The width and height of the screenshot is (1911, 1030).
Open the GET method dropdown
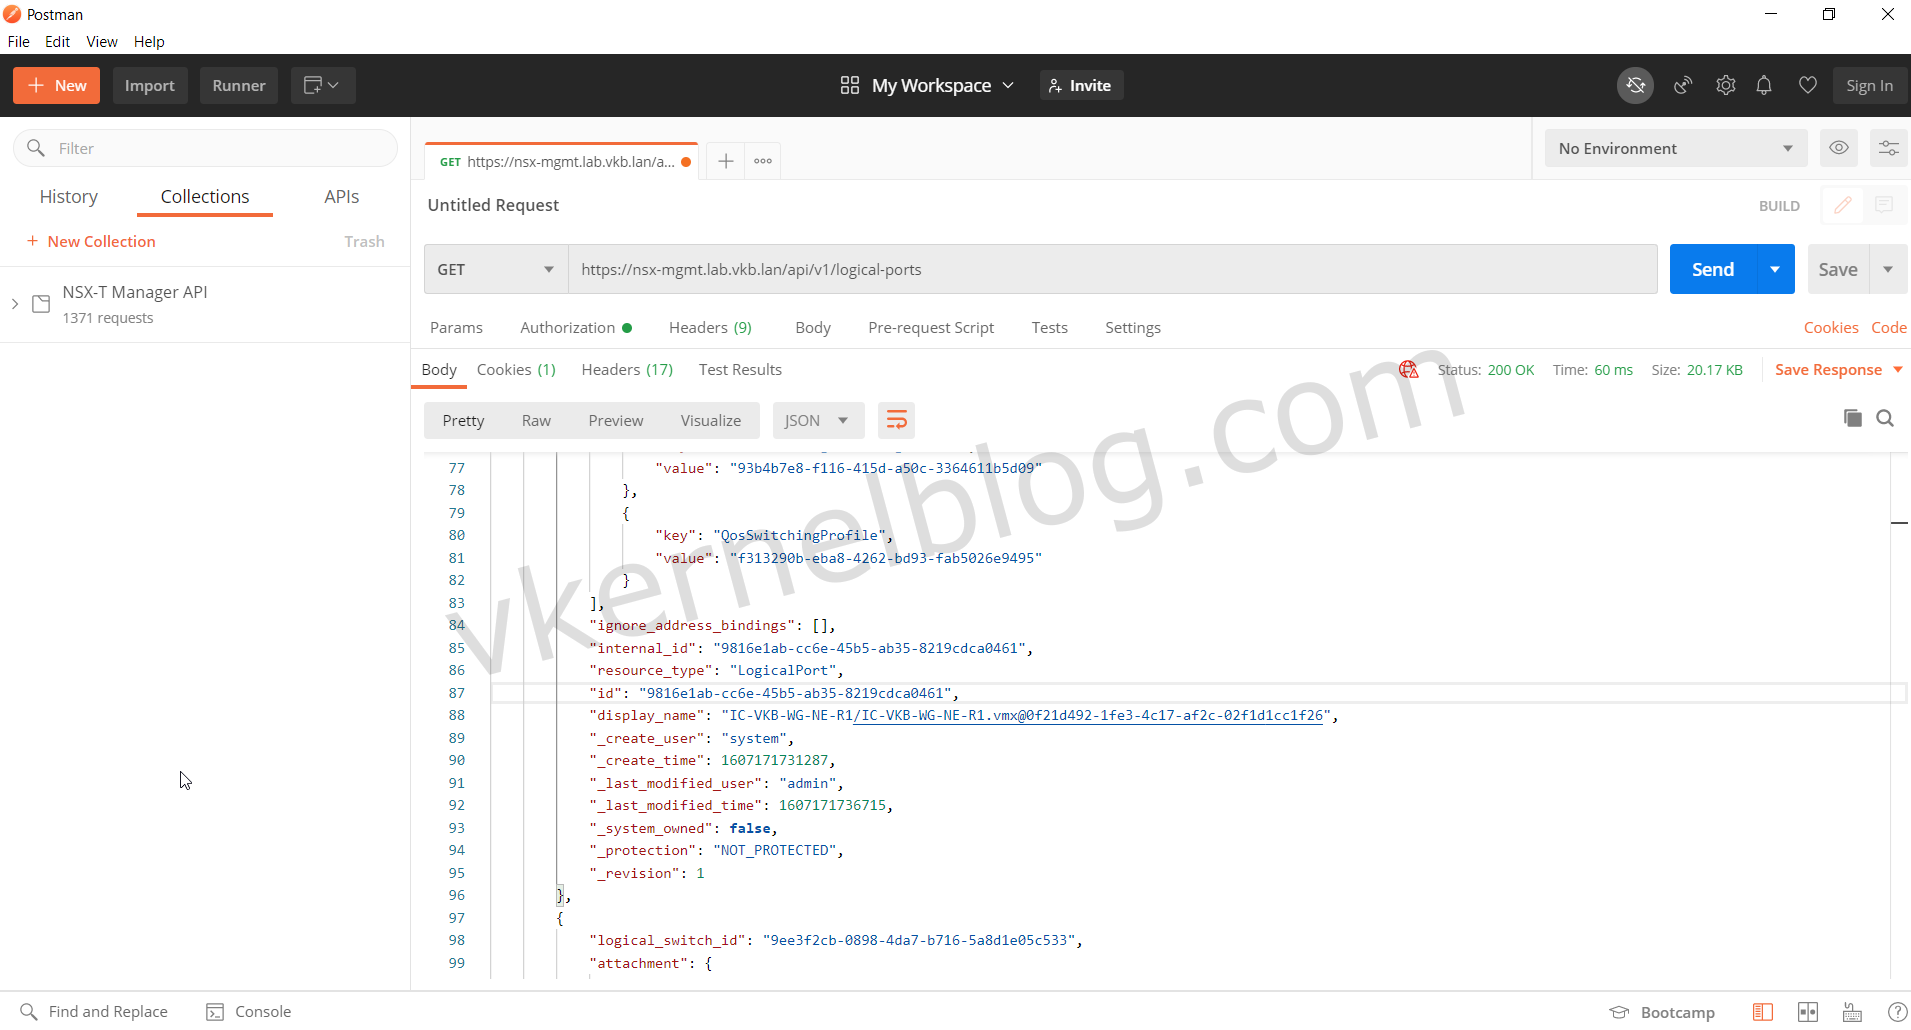[x=495, y=270]
